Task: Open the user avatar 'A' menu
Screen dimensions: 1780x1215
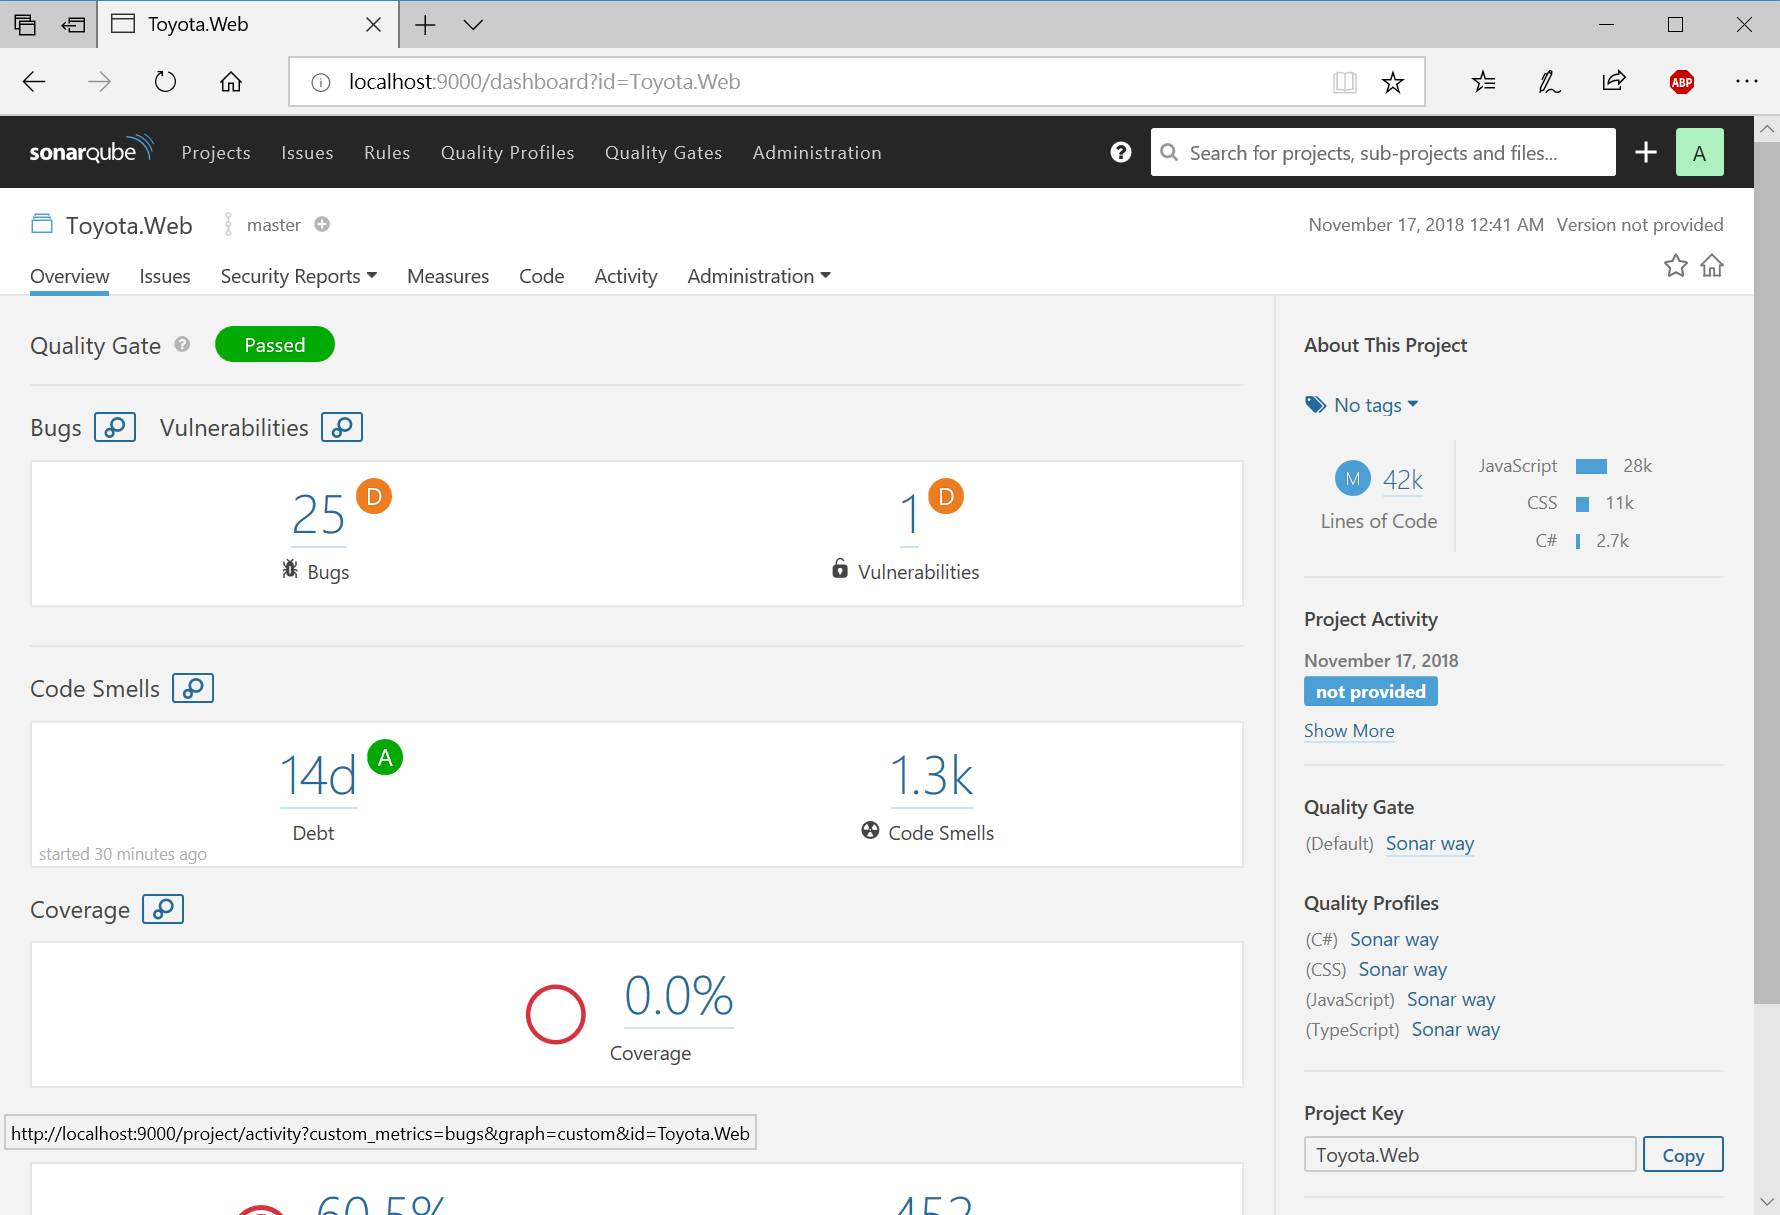Action: 1700,152
